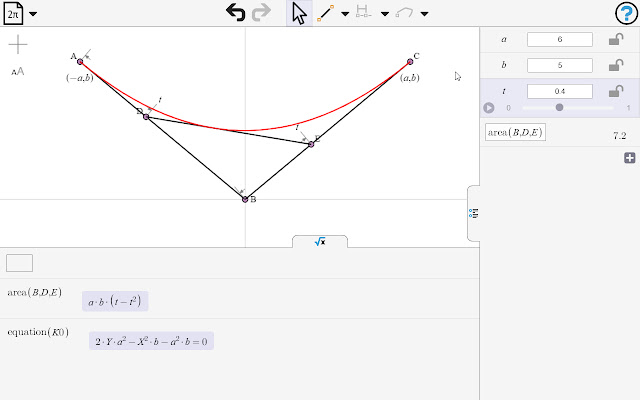Expand the constraint tool dropdown arrow
This screenshot has width=640, height=400.
(x=384, y=14)
